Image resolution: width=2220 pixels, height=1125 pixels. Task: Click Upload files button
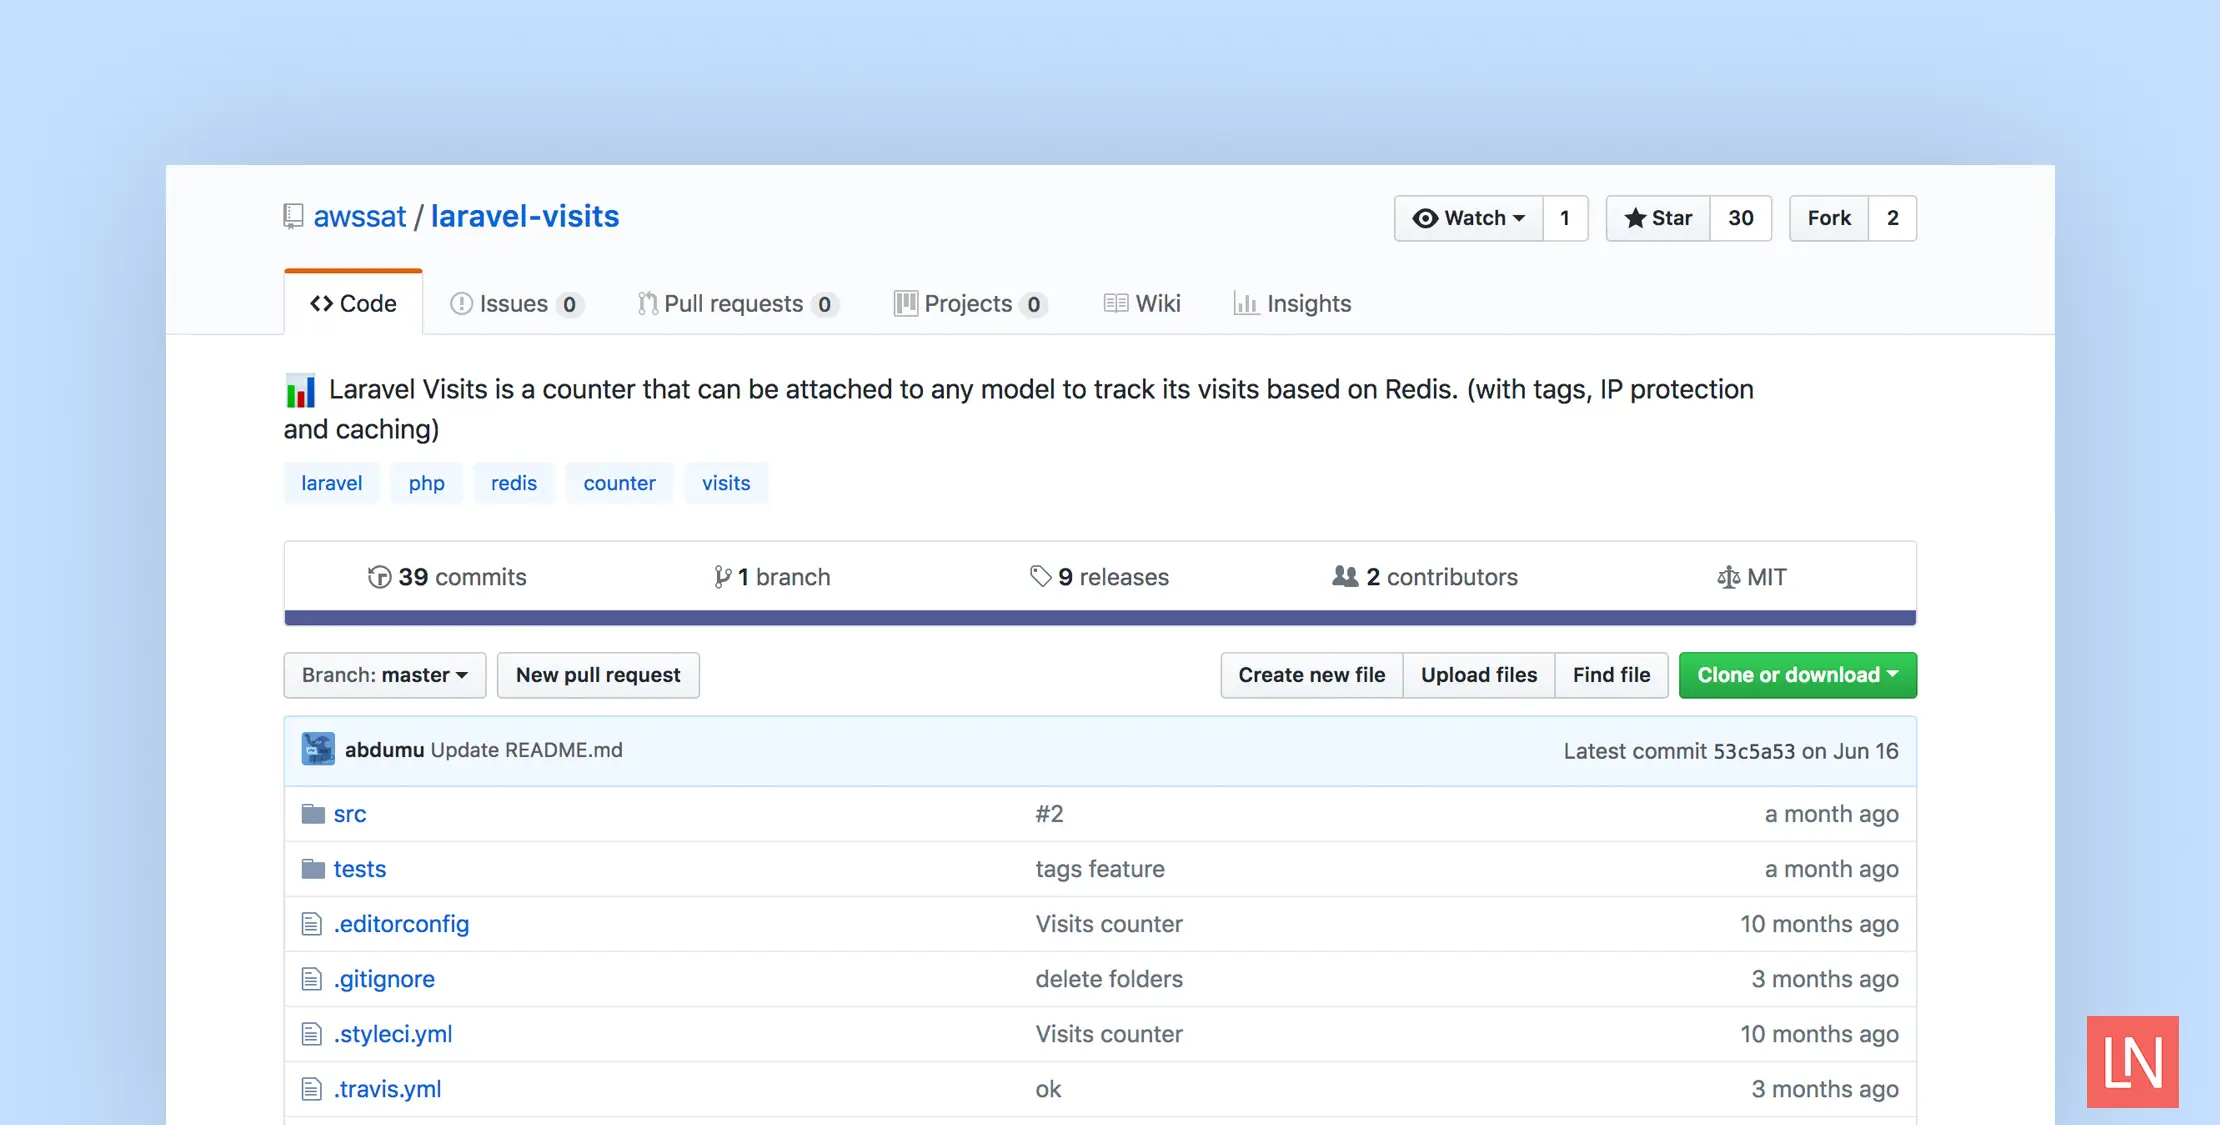[x=1479, y=675]
